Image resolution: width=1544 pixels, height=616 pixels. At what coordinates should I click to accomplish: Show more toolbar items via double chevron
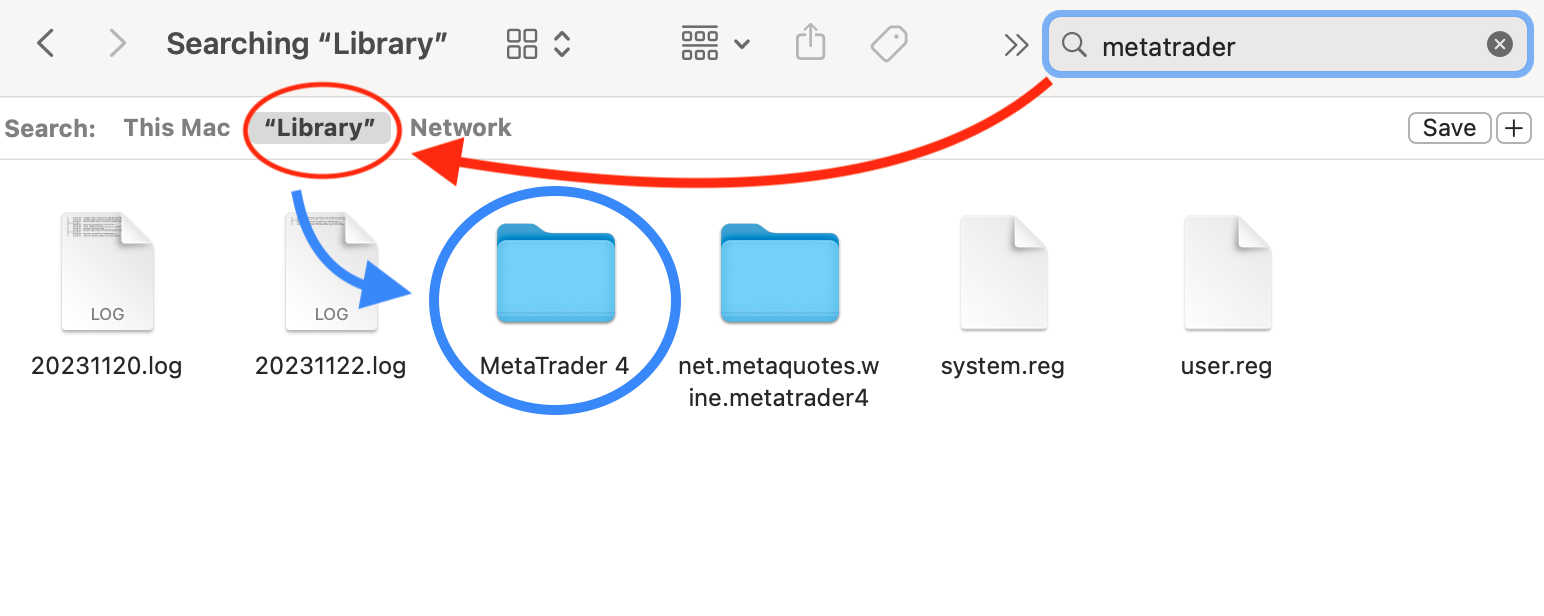pyautogui.click(x=1016, y=44)
